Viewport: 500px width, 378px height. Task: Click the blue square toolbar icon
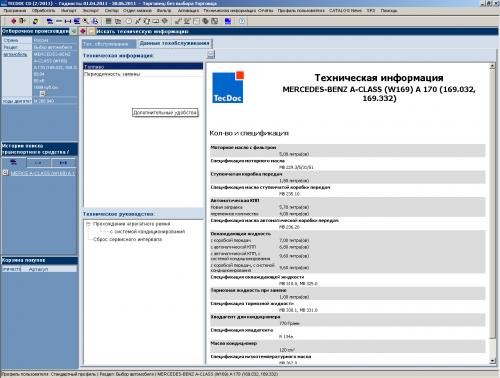pos(228,21)
